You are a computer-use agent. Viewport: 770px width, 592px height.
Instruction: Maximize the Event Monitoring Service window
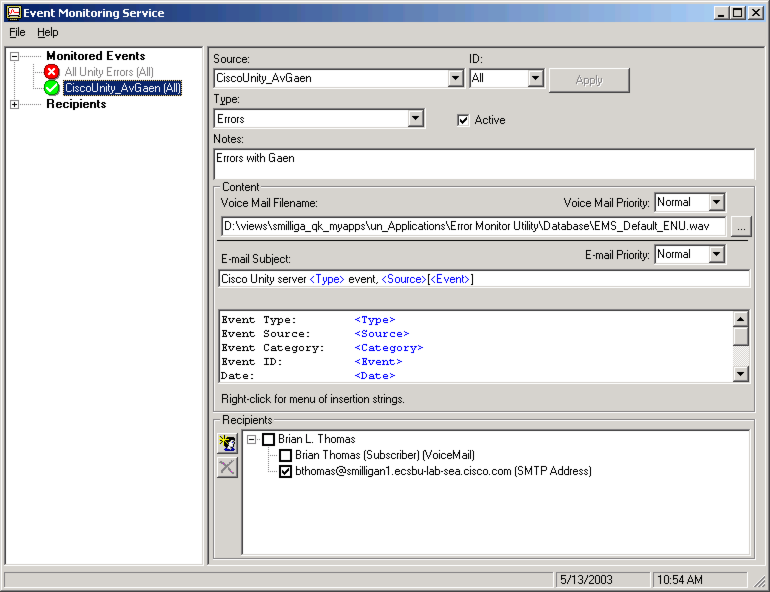point(738,13)
